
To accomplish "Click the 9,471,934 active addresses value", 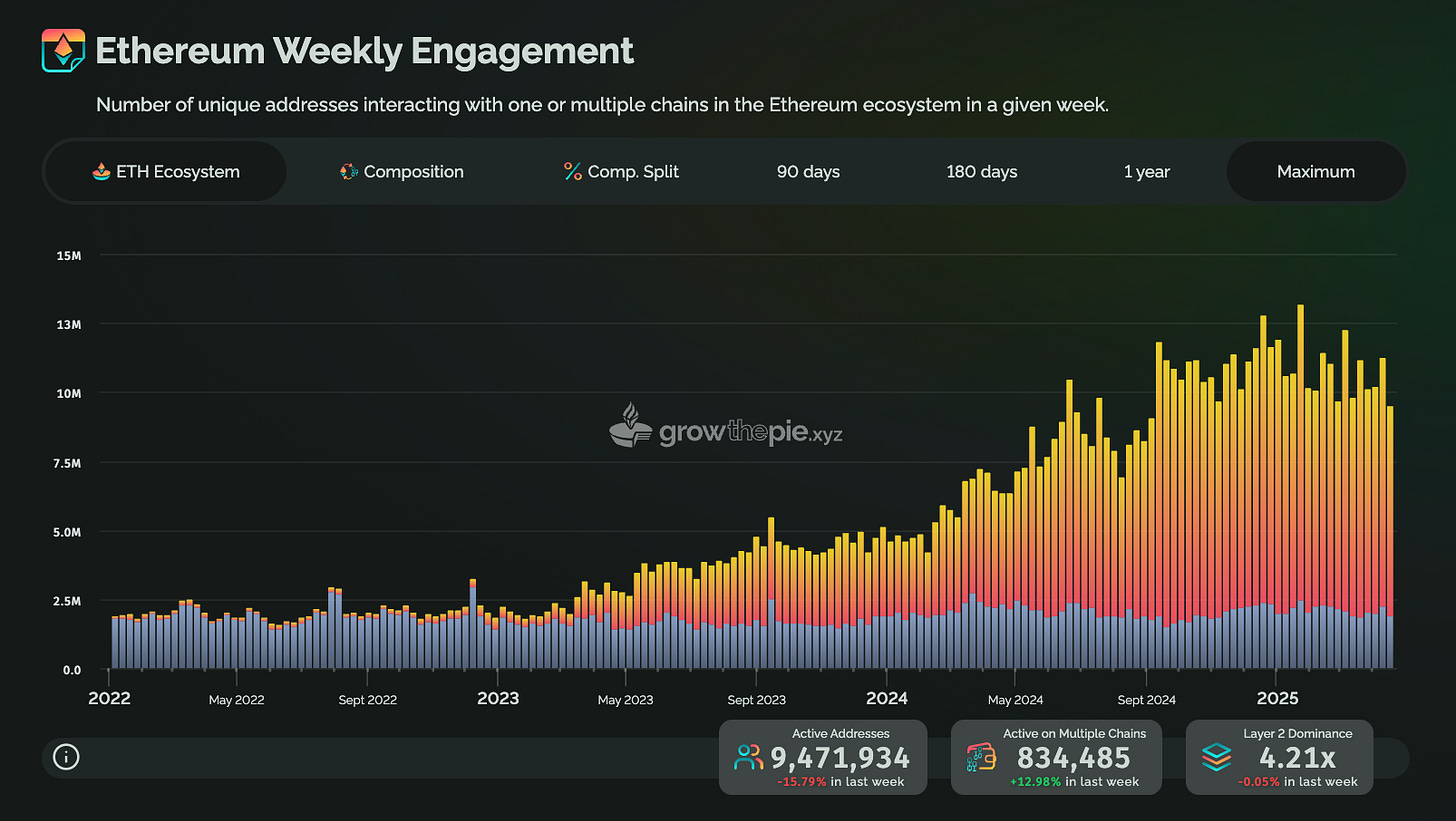I will (840, 757).
